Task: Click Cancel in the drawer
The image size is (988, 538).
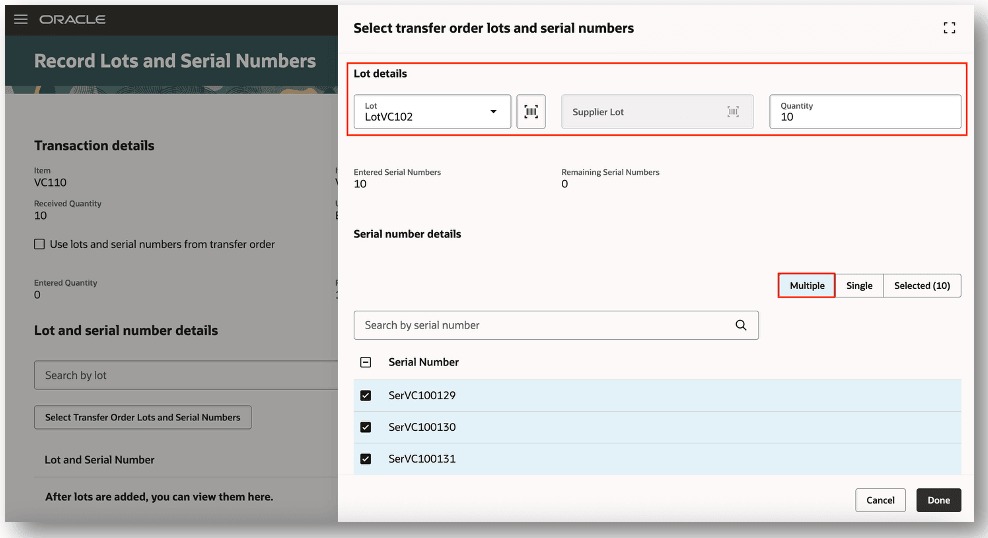Action: point(880,500)
